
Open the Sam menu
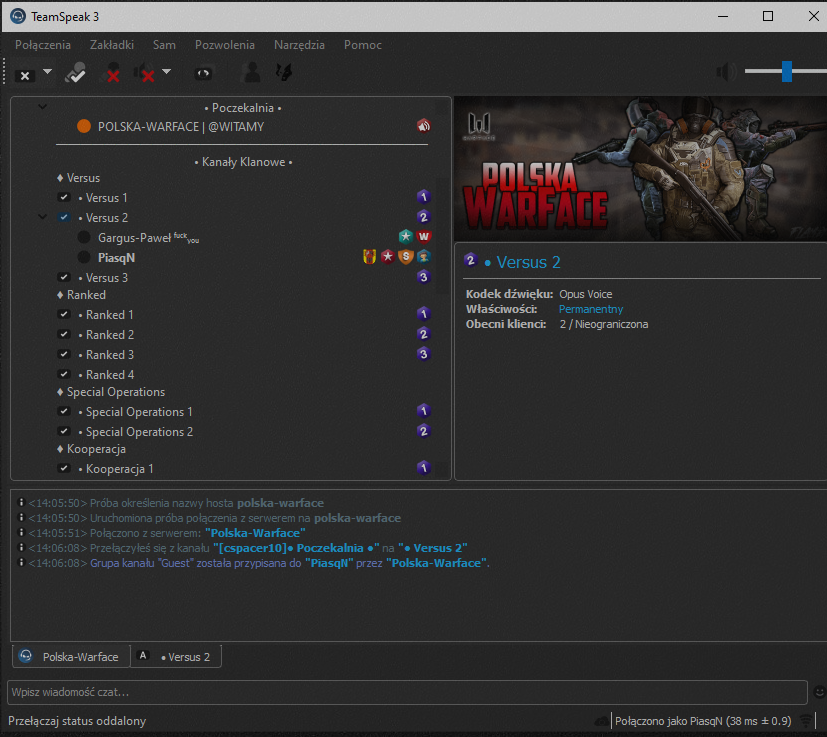[x=164, y=45]
